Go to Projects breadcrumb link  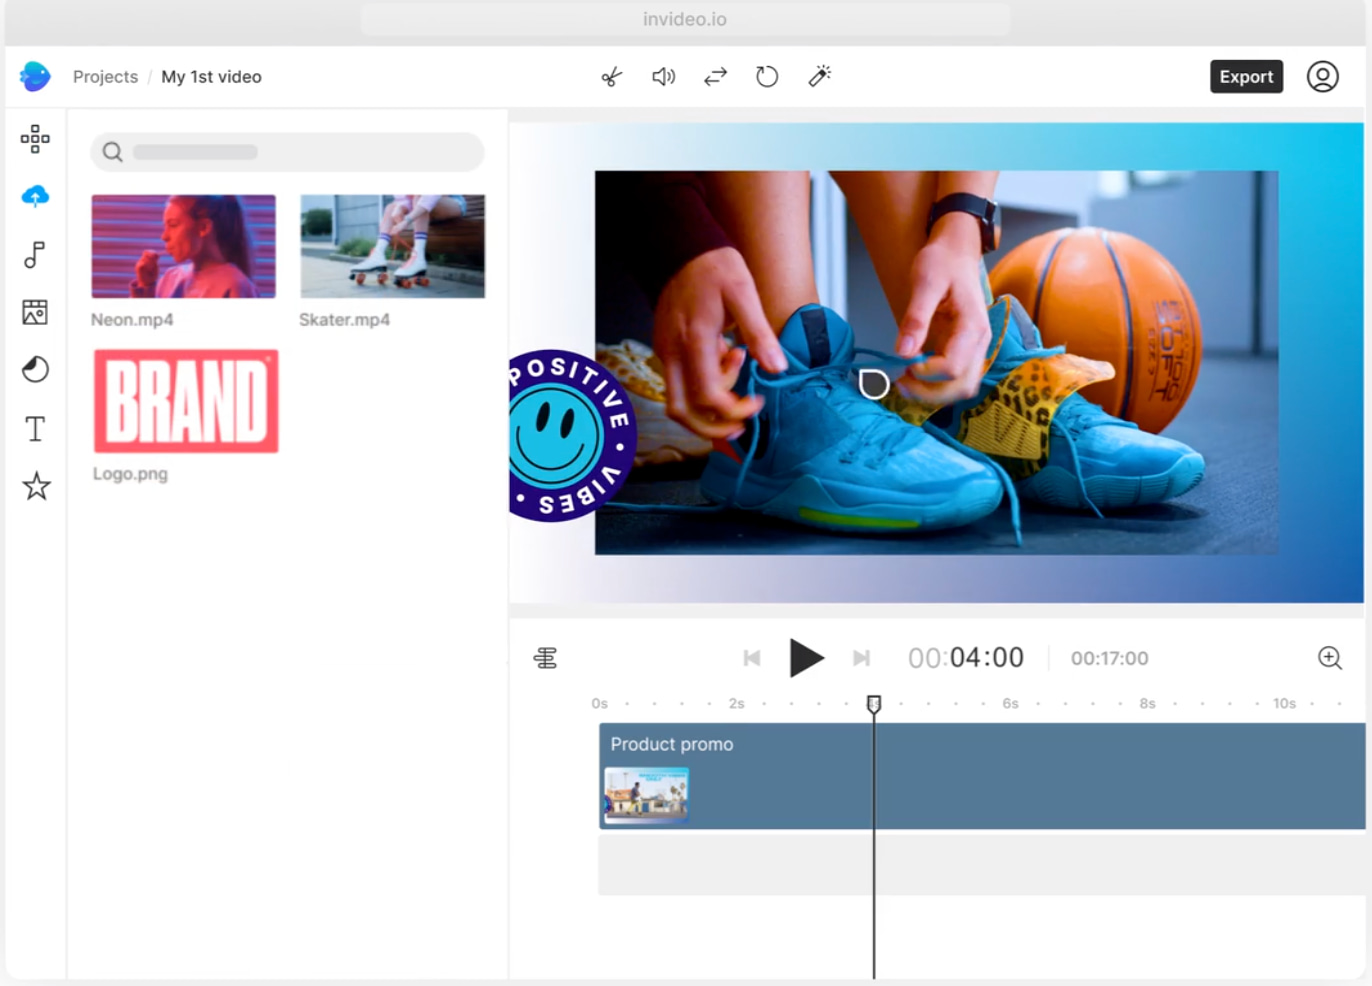click(105, 77)
